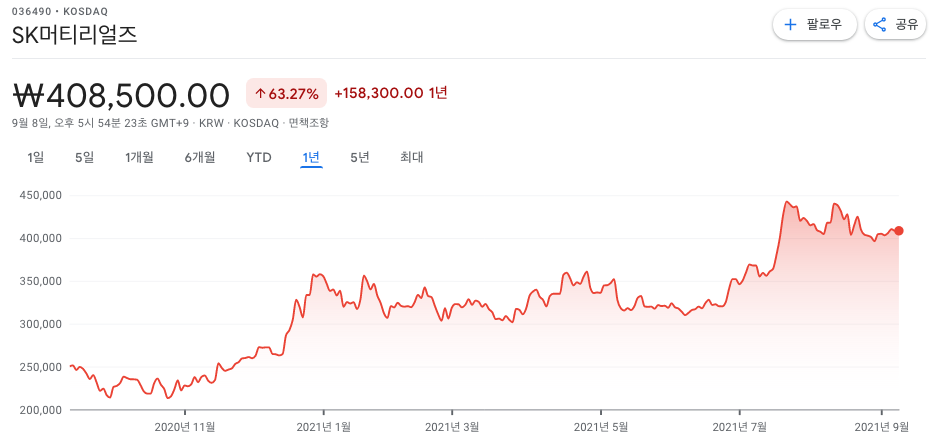Choose the YTD range tab

click(x=259, y=158)
